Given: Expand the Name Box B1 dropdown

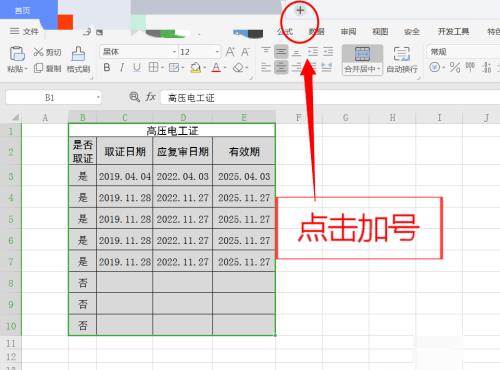Looking at the screenshot, I should click(98, 98).
